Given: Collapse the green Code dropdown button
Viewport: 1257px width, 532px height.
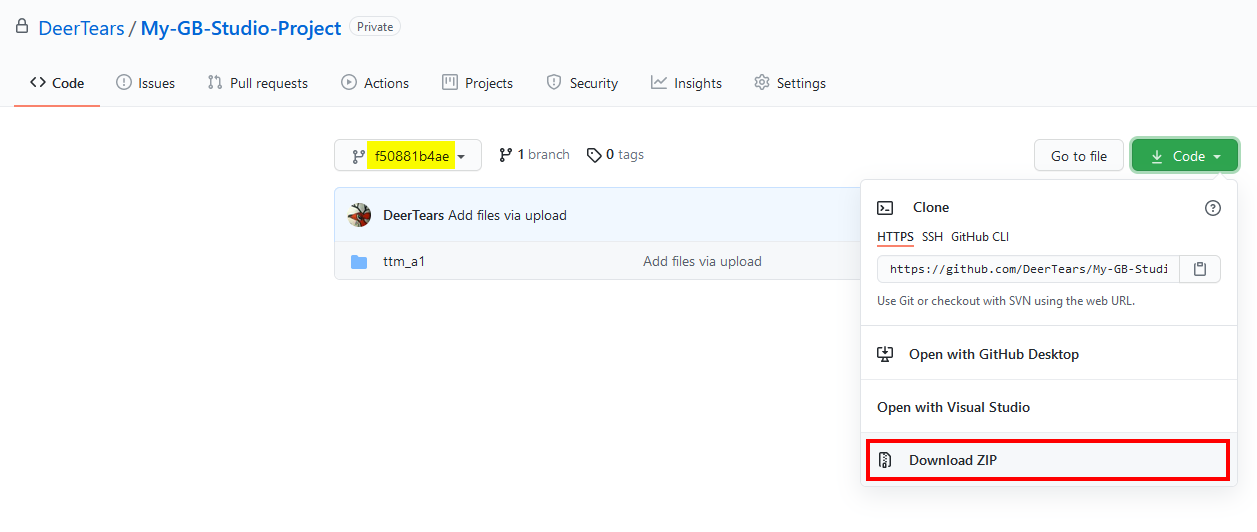Looking at the screenshot, I should coord(1185,156).
